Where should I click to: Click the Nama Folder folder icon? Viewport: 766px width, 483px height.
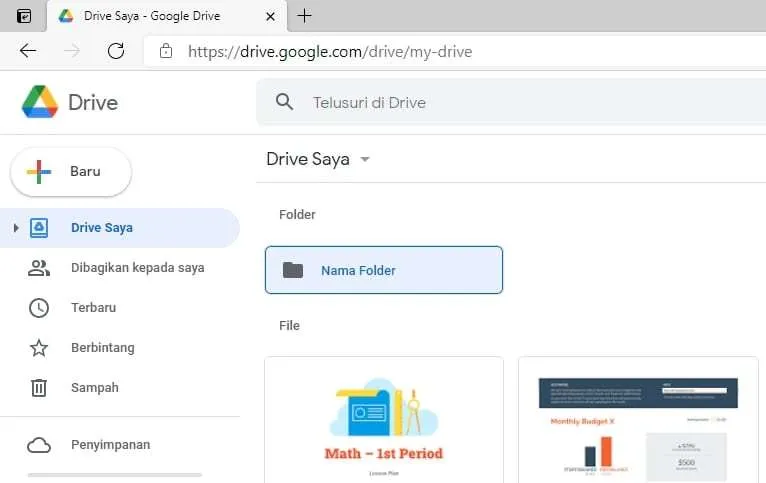[x=293, y=270]
